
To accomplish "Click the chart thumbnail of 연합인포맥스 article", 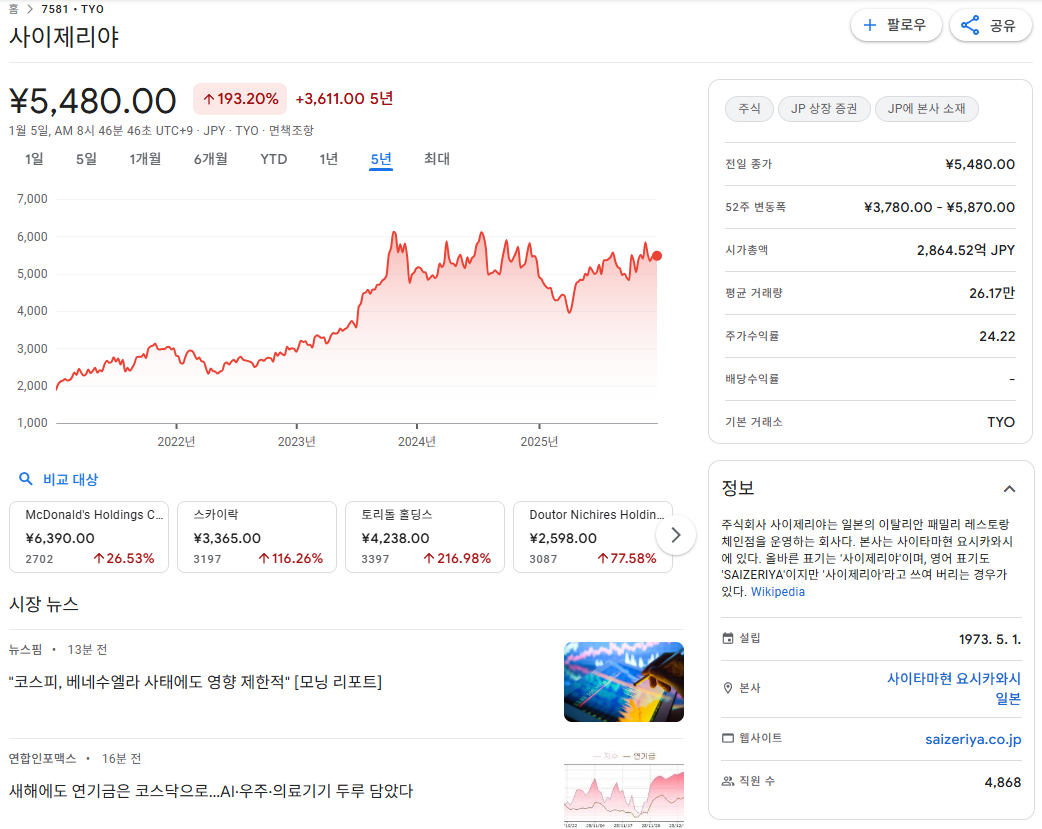I will pos(623,790).
